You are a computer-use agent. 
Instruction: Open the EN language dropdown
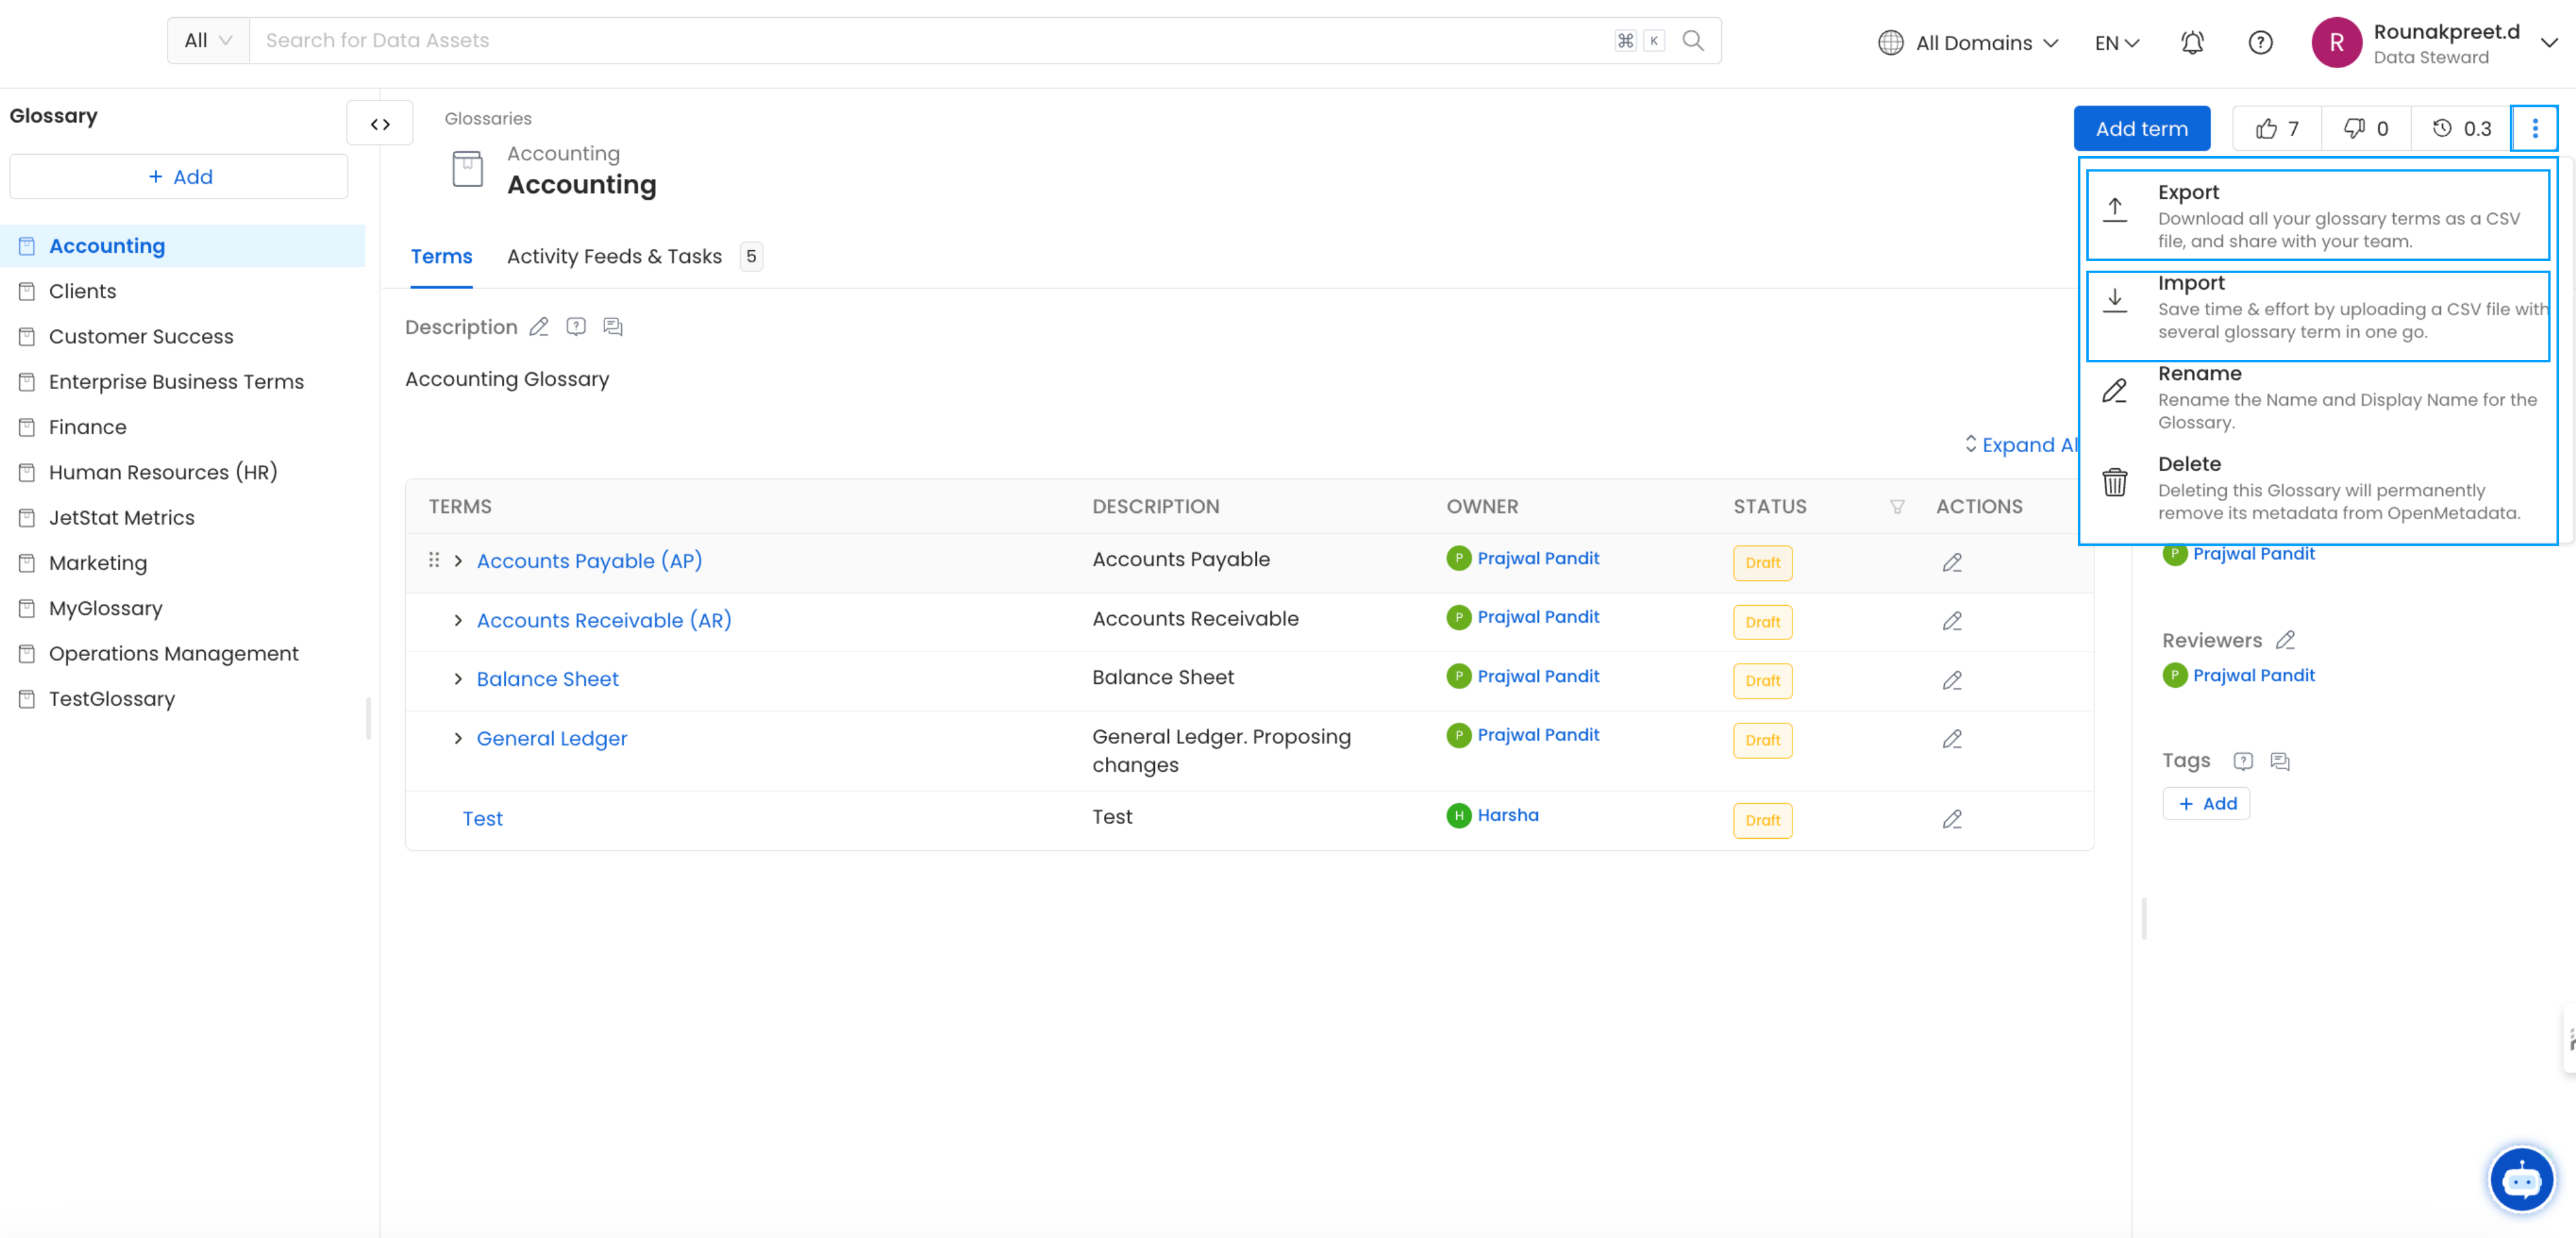(2116, 42)
